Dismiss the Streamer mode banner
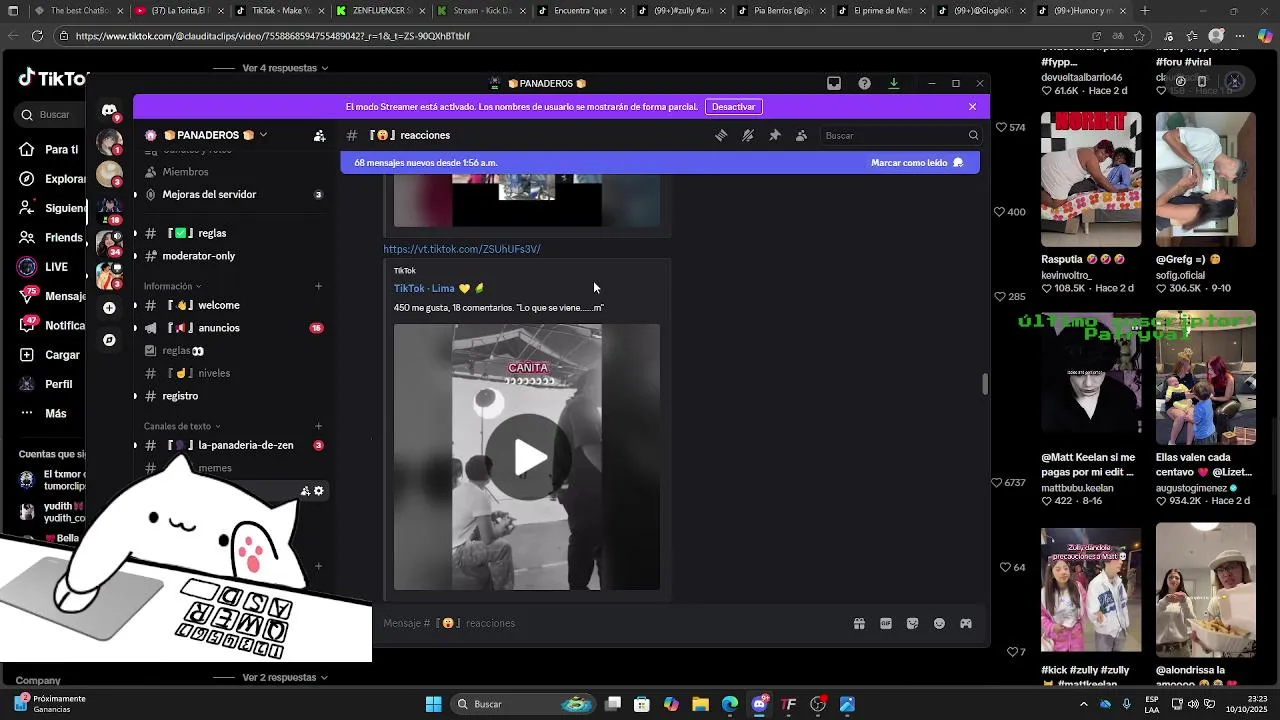The height and width of the screenshot is (720, 1280). tap(972, 106)
